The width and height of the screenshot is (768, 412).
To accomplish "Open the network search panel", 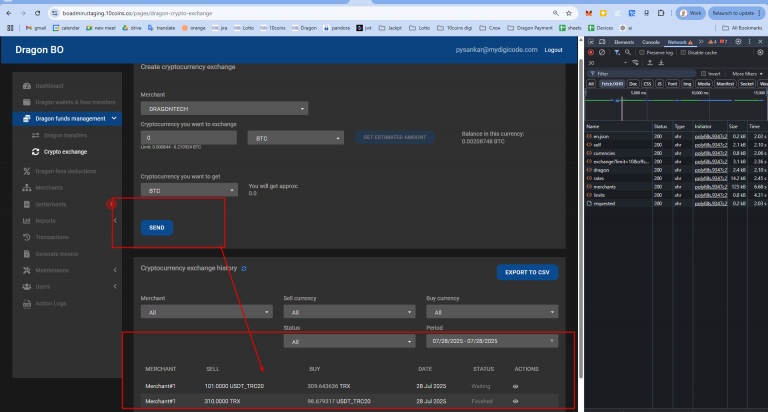I will pyautogui.click(x=627, y=52).
